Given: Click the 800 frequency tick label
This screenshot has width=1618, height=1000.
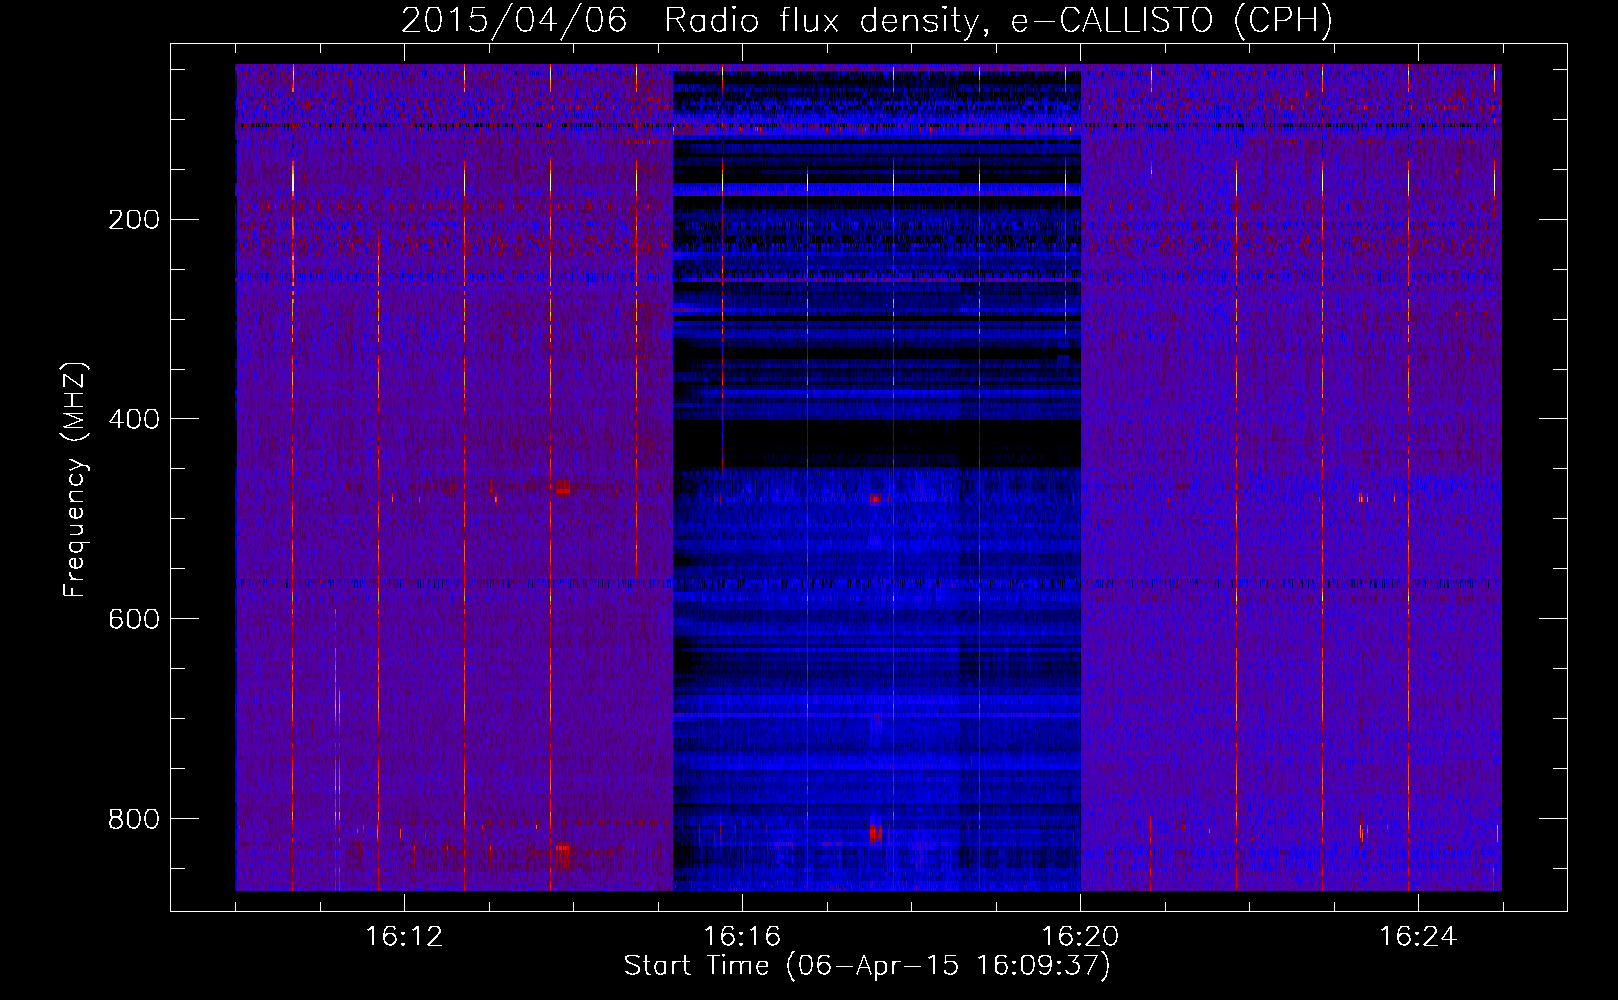Looking at the screenshot, I should click(x=134, y=819).
